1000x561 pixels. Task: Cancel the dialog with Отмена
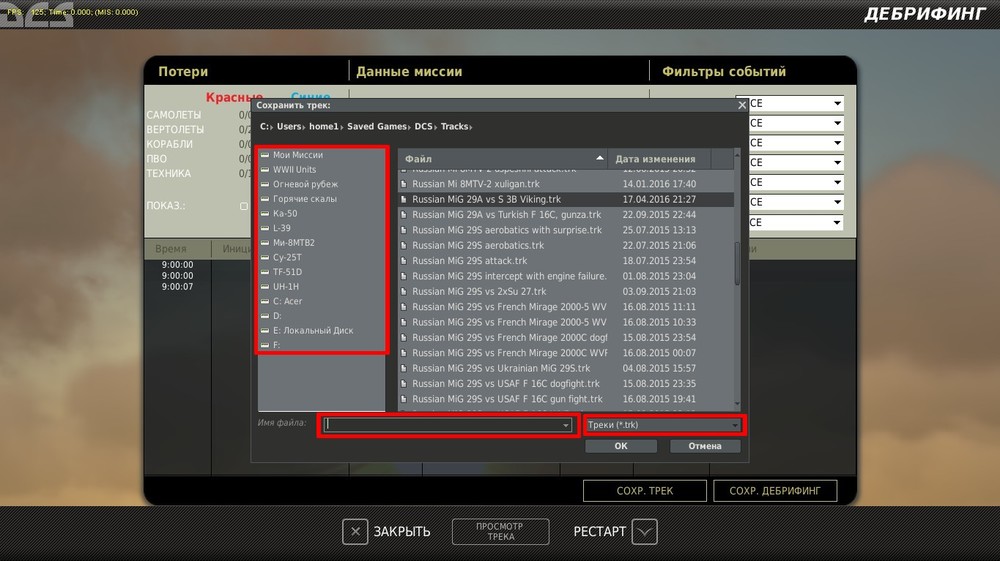pyautogui.click(x=705, y=446)
